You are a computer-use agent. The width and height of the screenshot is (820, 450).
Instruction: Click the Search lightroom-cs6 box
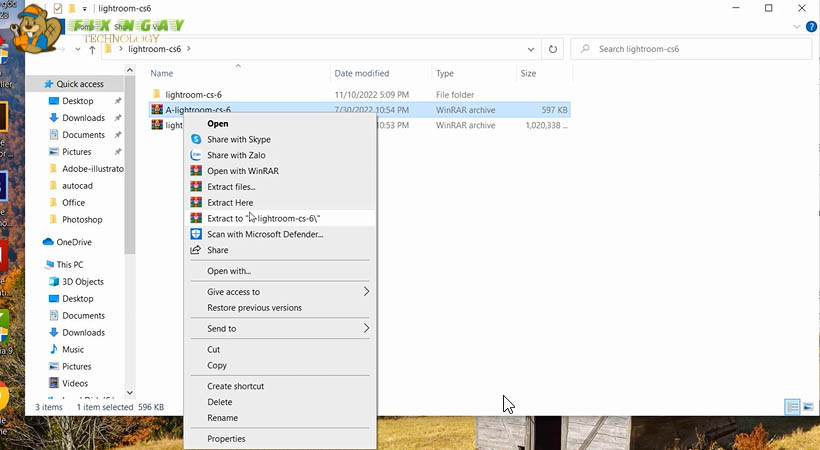[691, 49]
